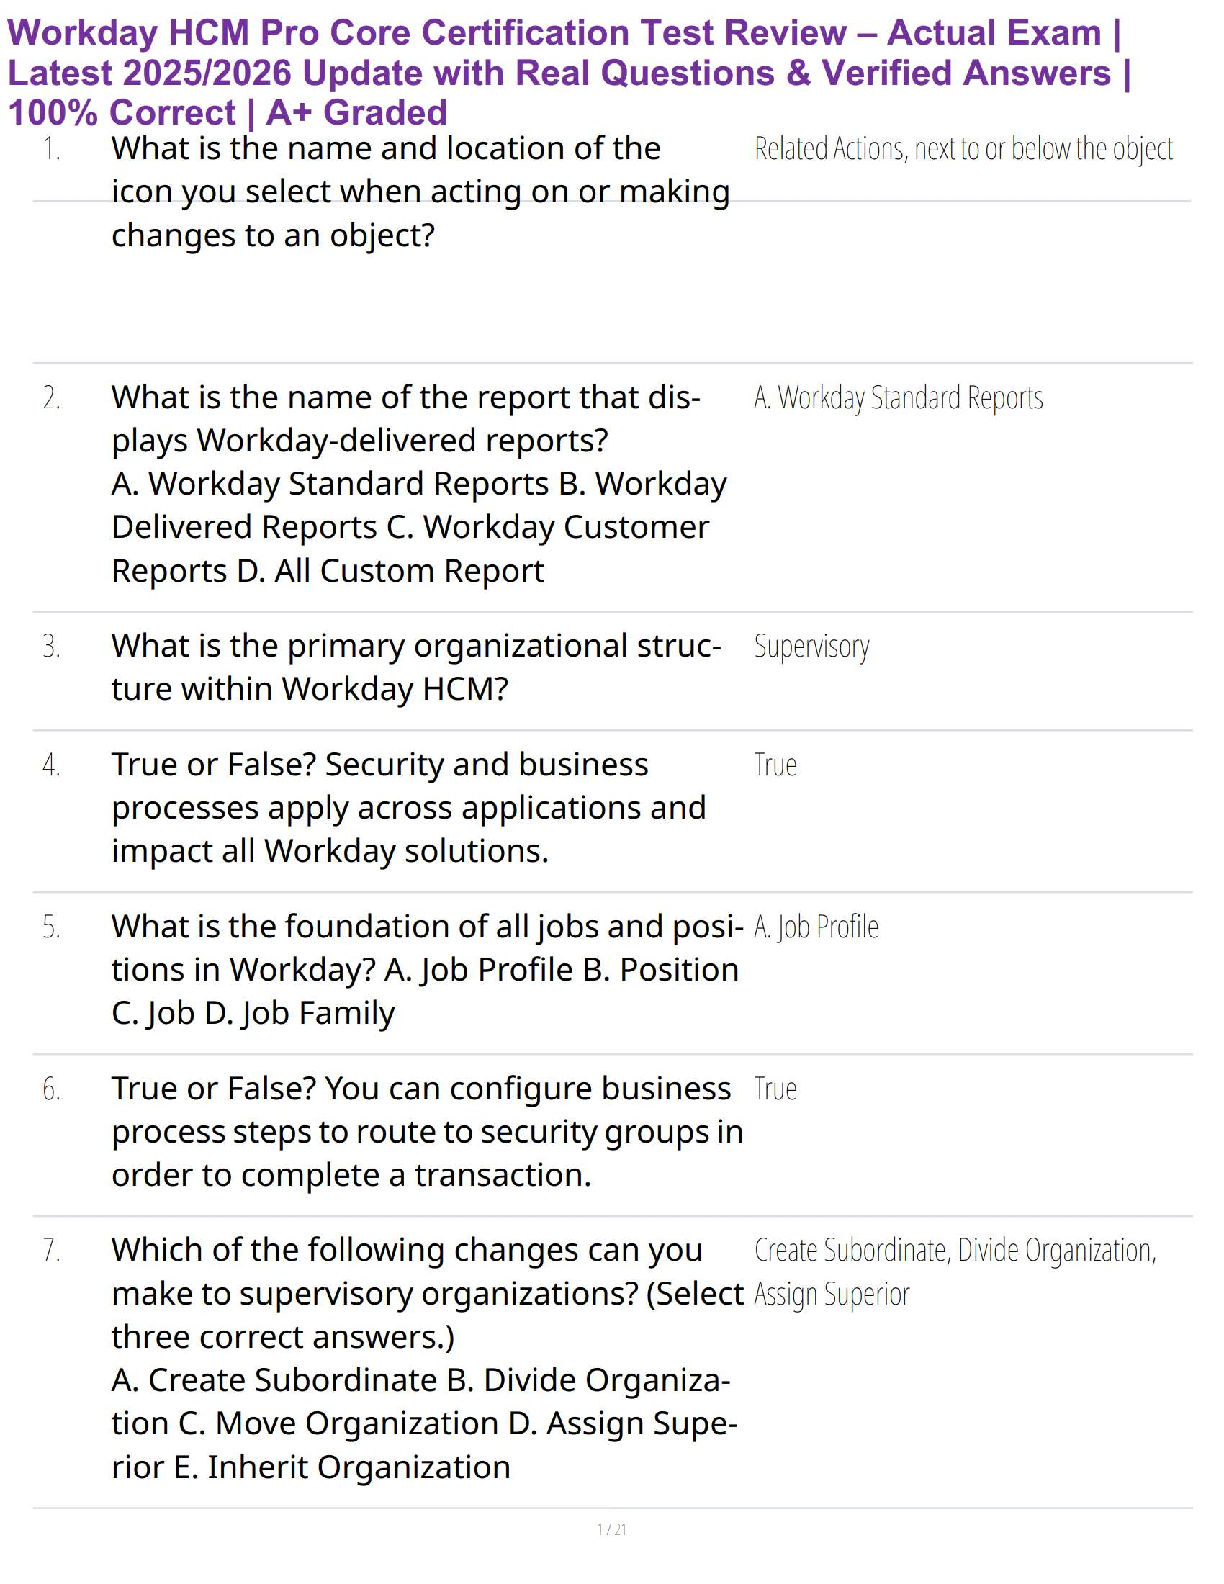1224x1584 pixels.
Task: Click the question about acting on an object
Action: (x=420, y=191)
